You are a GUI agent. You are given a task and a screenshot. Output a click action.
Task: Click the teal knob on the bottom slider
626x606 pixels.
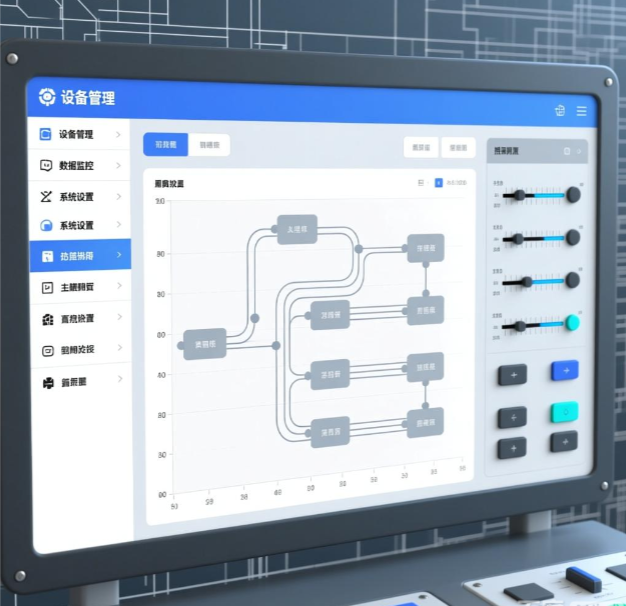(573, 322)
